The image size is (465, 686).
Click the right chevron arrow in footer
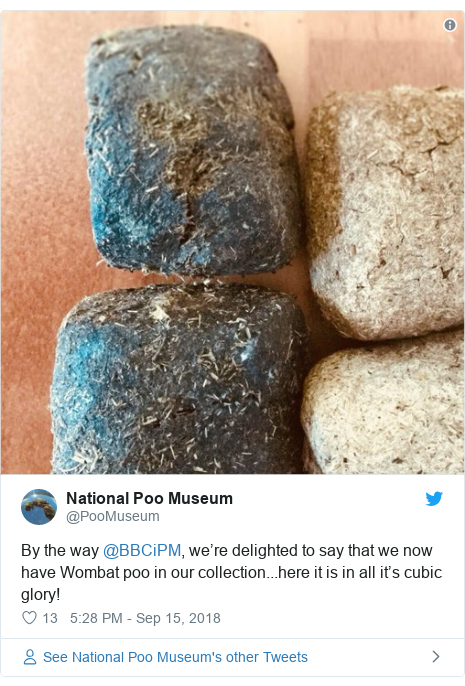(x=436, y=656)
